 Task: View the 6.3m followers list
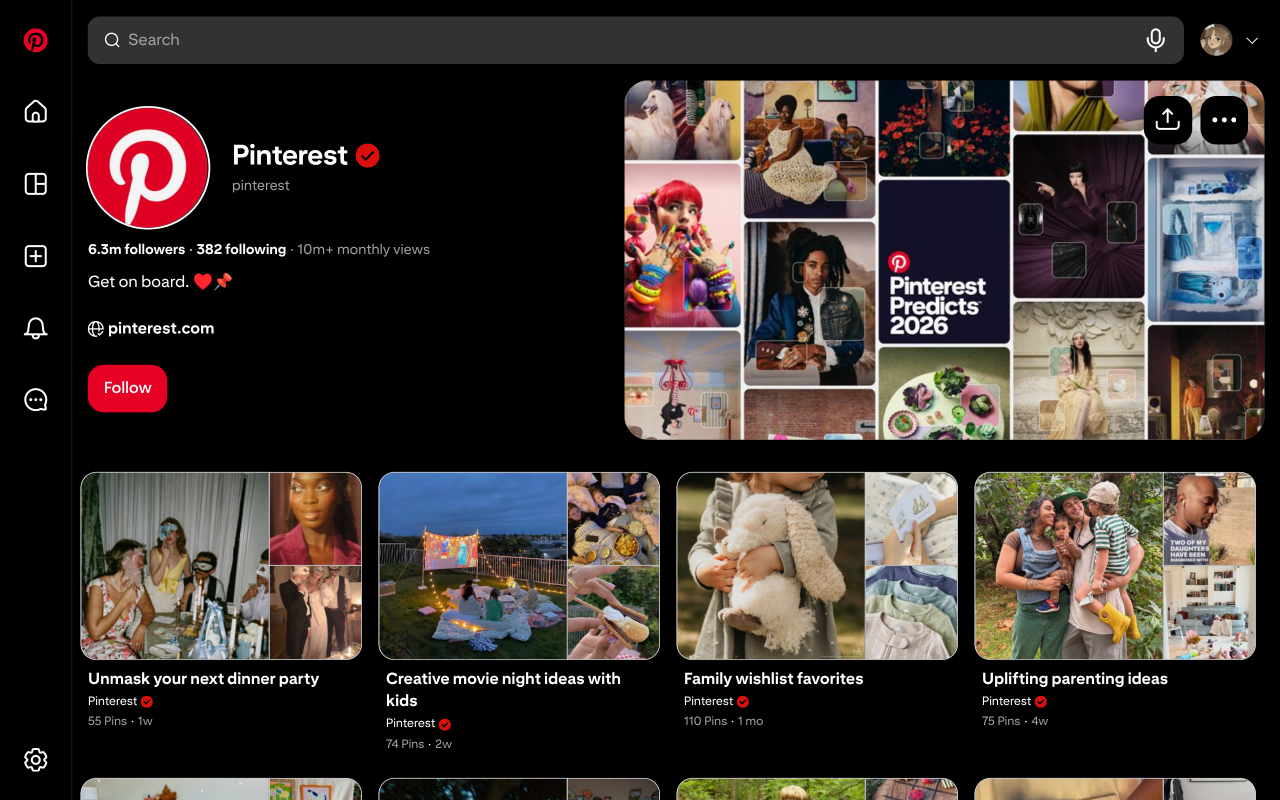(137, 249)
